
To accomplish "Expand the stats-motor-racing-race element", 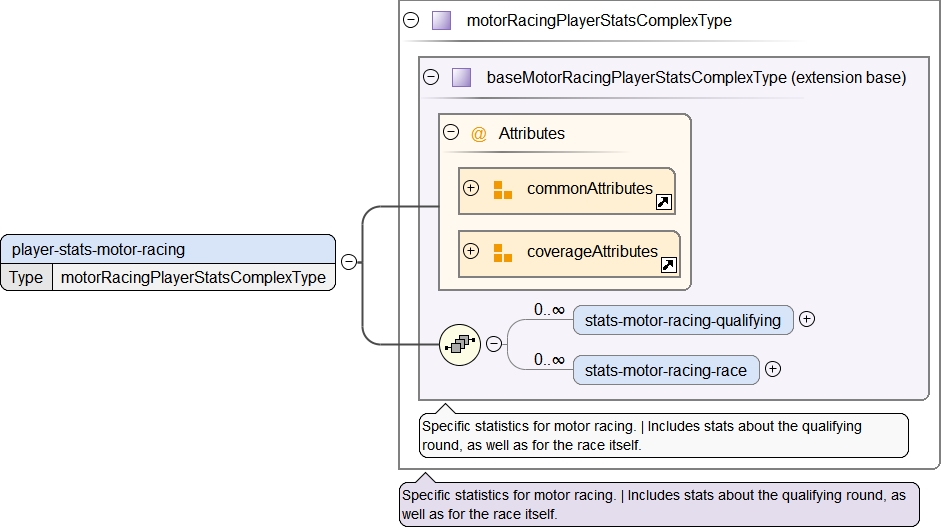I will (772, 370).
